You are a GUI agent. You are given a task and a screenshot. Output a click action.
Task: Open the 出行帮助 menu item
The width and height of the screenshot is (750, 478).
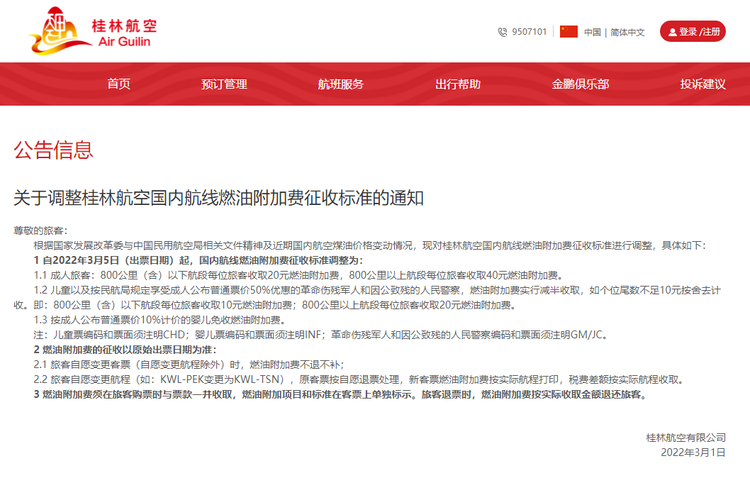click(458, 84)
